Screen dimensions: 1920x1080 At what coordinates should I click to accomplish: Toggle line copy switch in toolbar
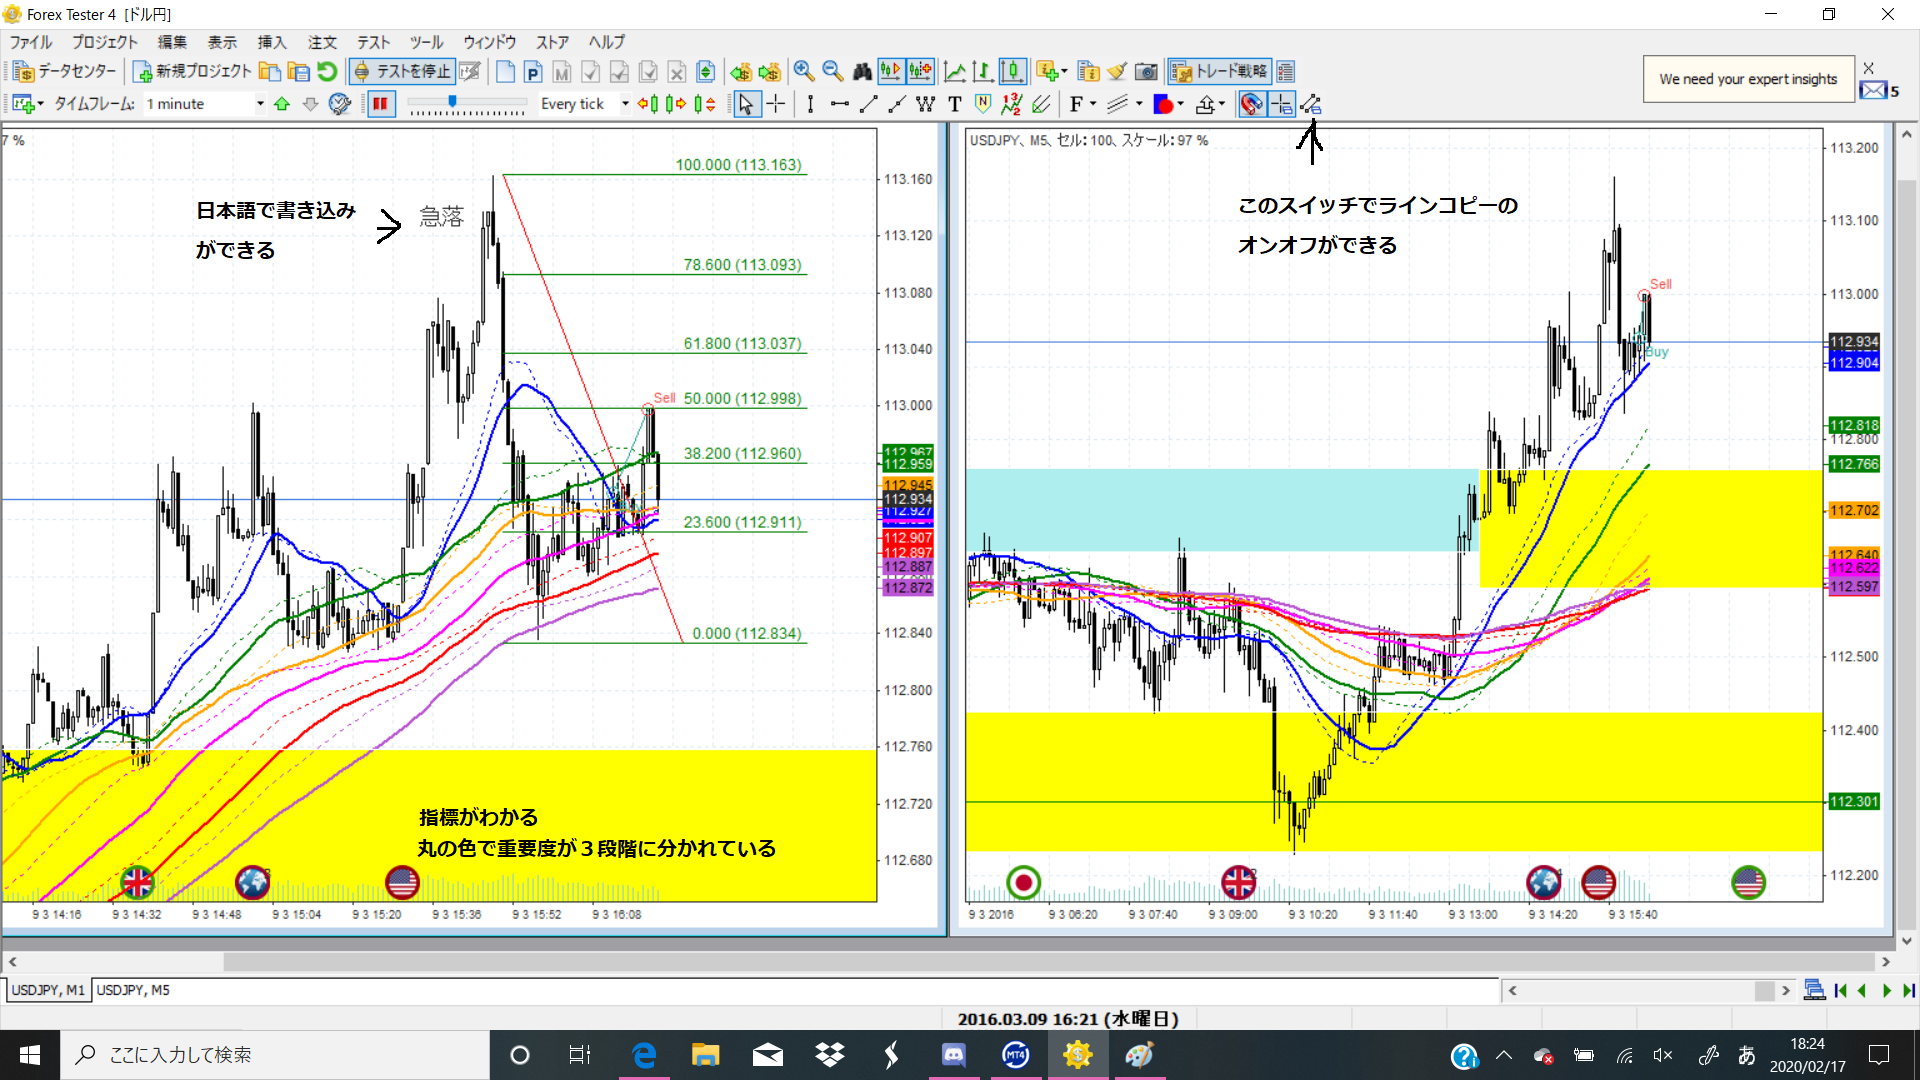tap(1311, 104)
